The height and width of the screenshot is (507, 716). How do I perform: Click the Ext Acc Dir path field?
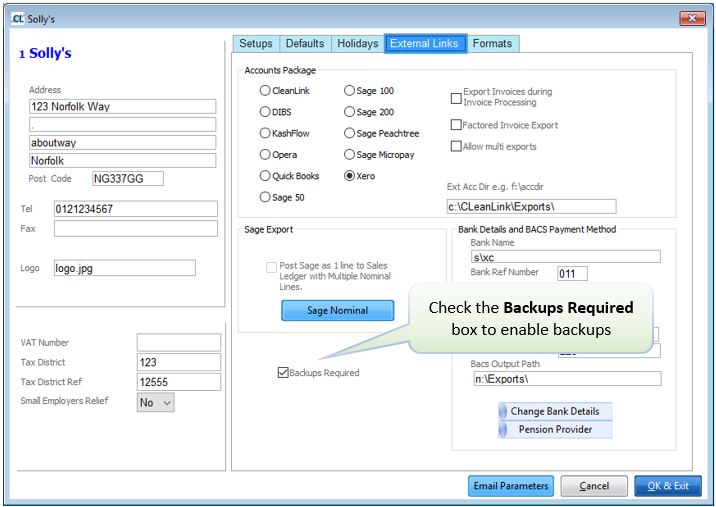point(532,206)
